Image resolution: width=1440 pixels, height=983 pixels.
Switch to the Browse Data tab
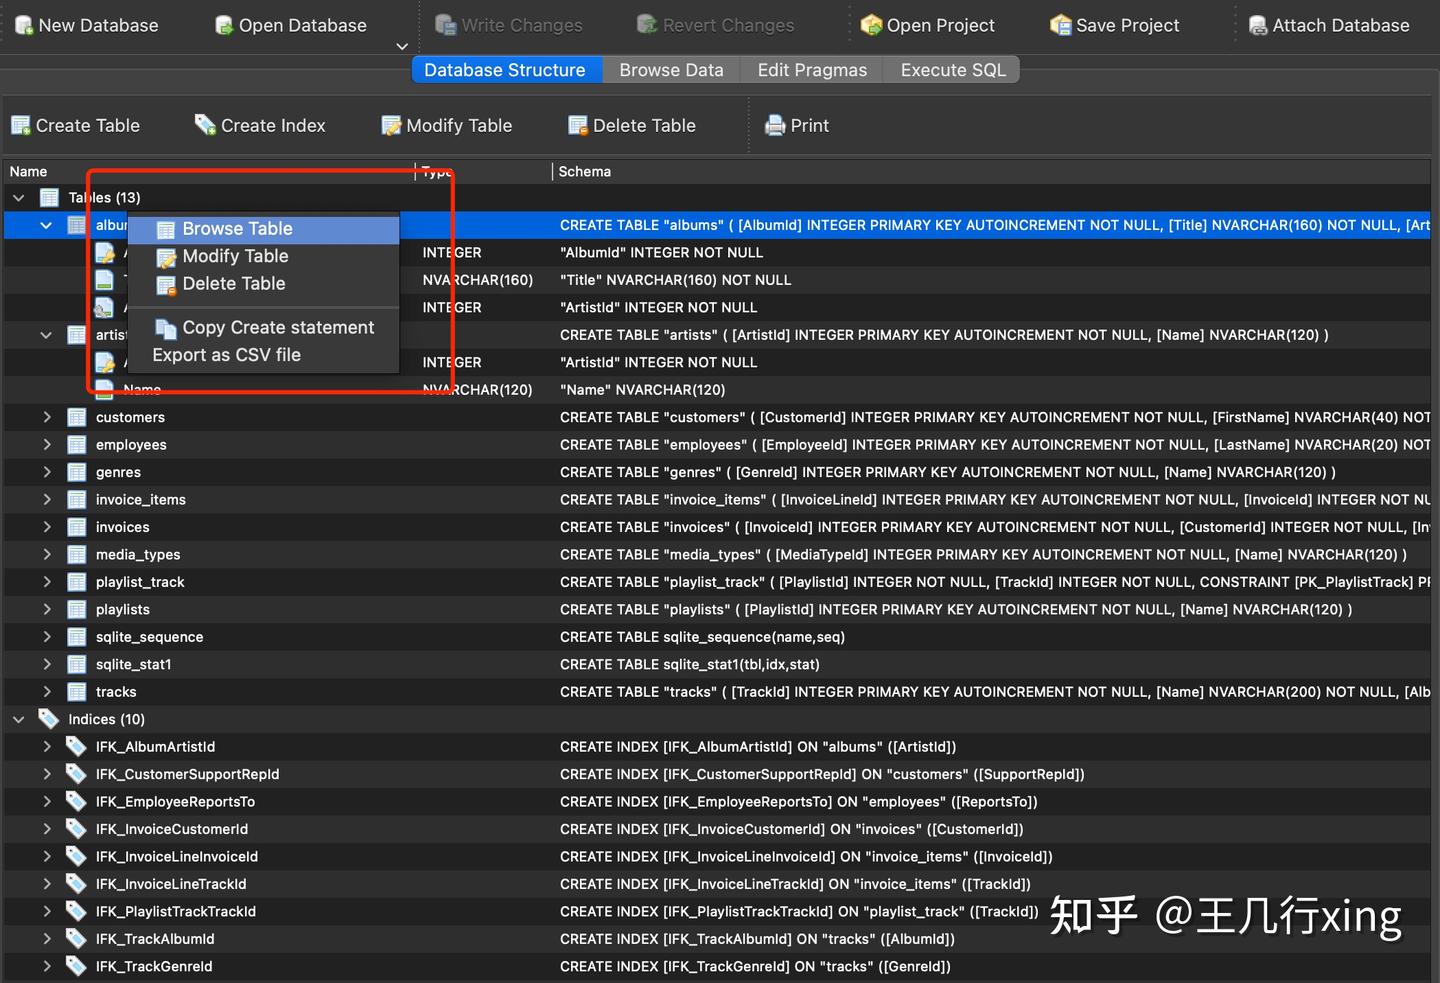coord(671,69)
